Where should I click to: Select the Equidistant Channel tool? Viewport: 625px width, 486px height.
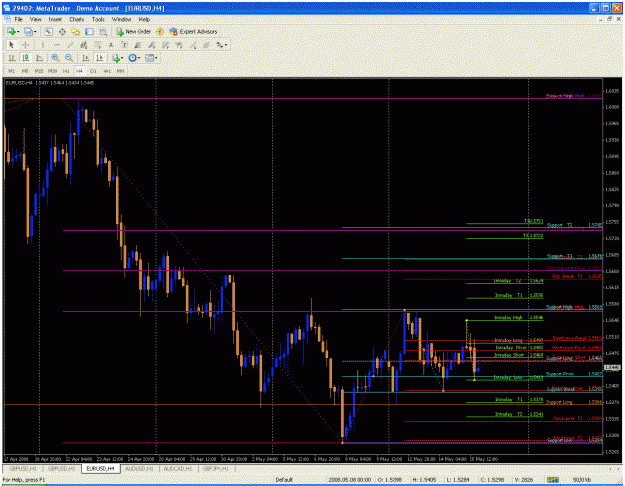point(84,45)
